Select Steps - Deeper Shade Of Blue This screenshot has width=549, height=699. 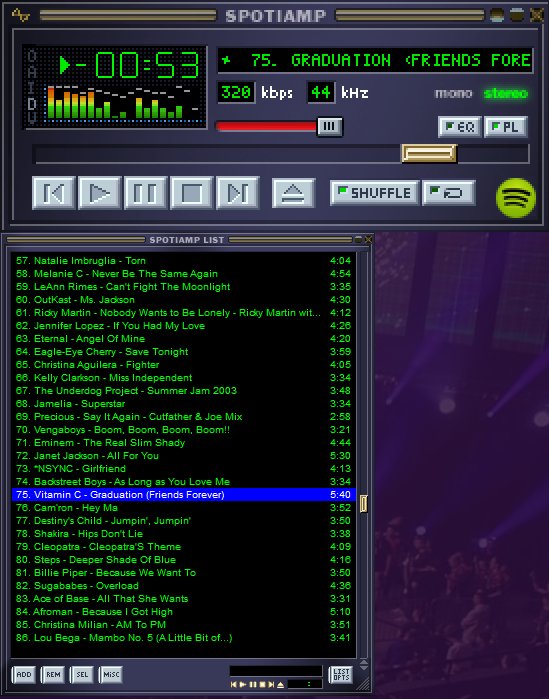coord(184,559)
